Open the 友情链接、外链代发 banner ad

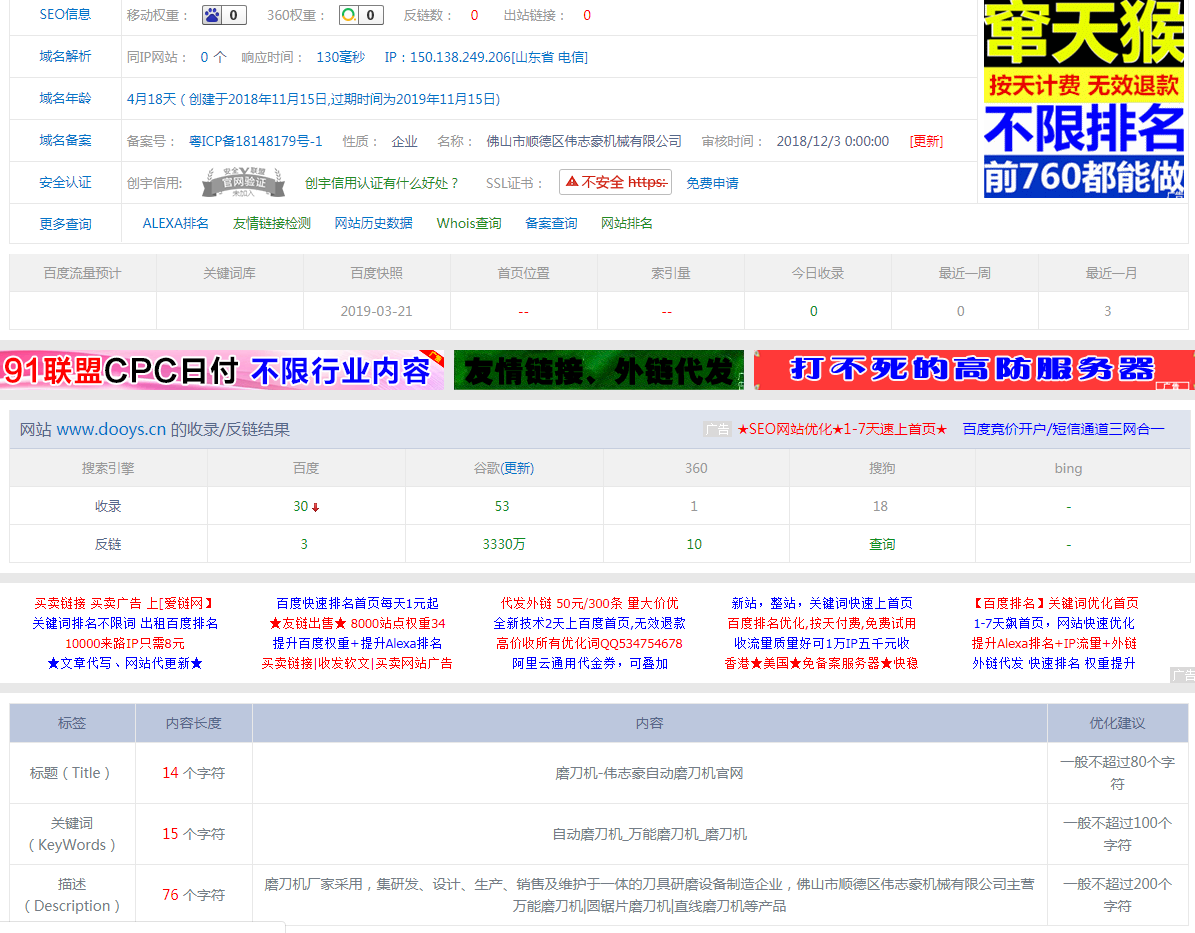click(599, 370)
